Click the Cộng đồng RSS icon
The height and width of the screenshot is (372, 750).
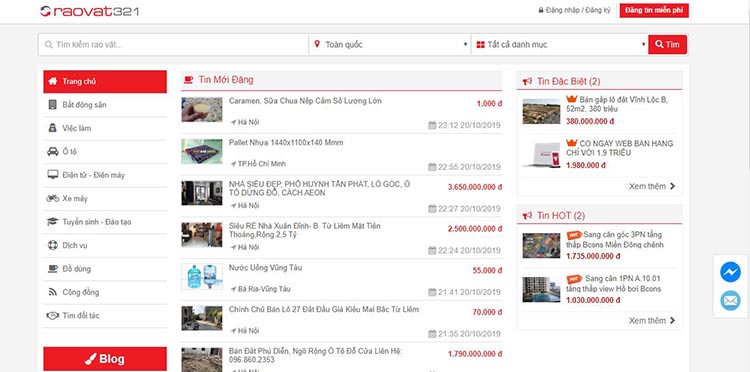53,292
